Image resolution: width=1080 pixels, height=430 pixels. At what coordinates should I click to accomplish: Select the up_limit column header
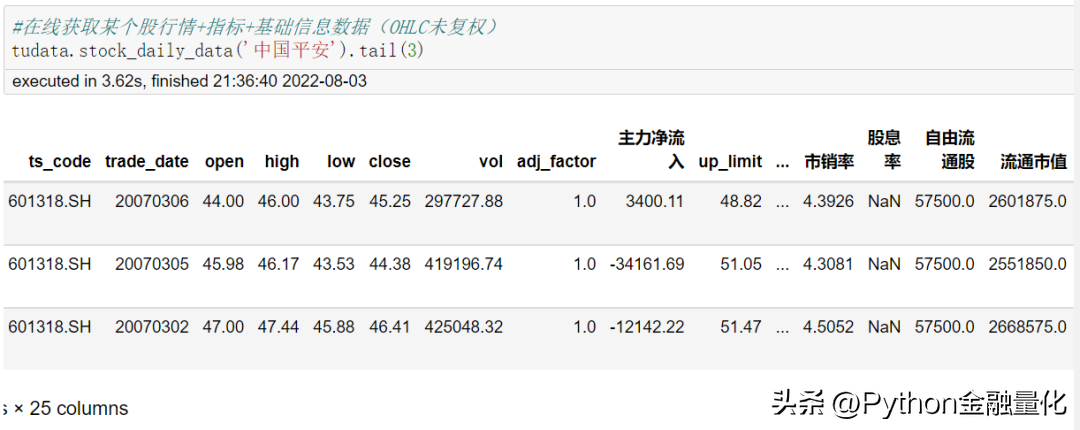point(730,161)
